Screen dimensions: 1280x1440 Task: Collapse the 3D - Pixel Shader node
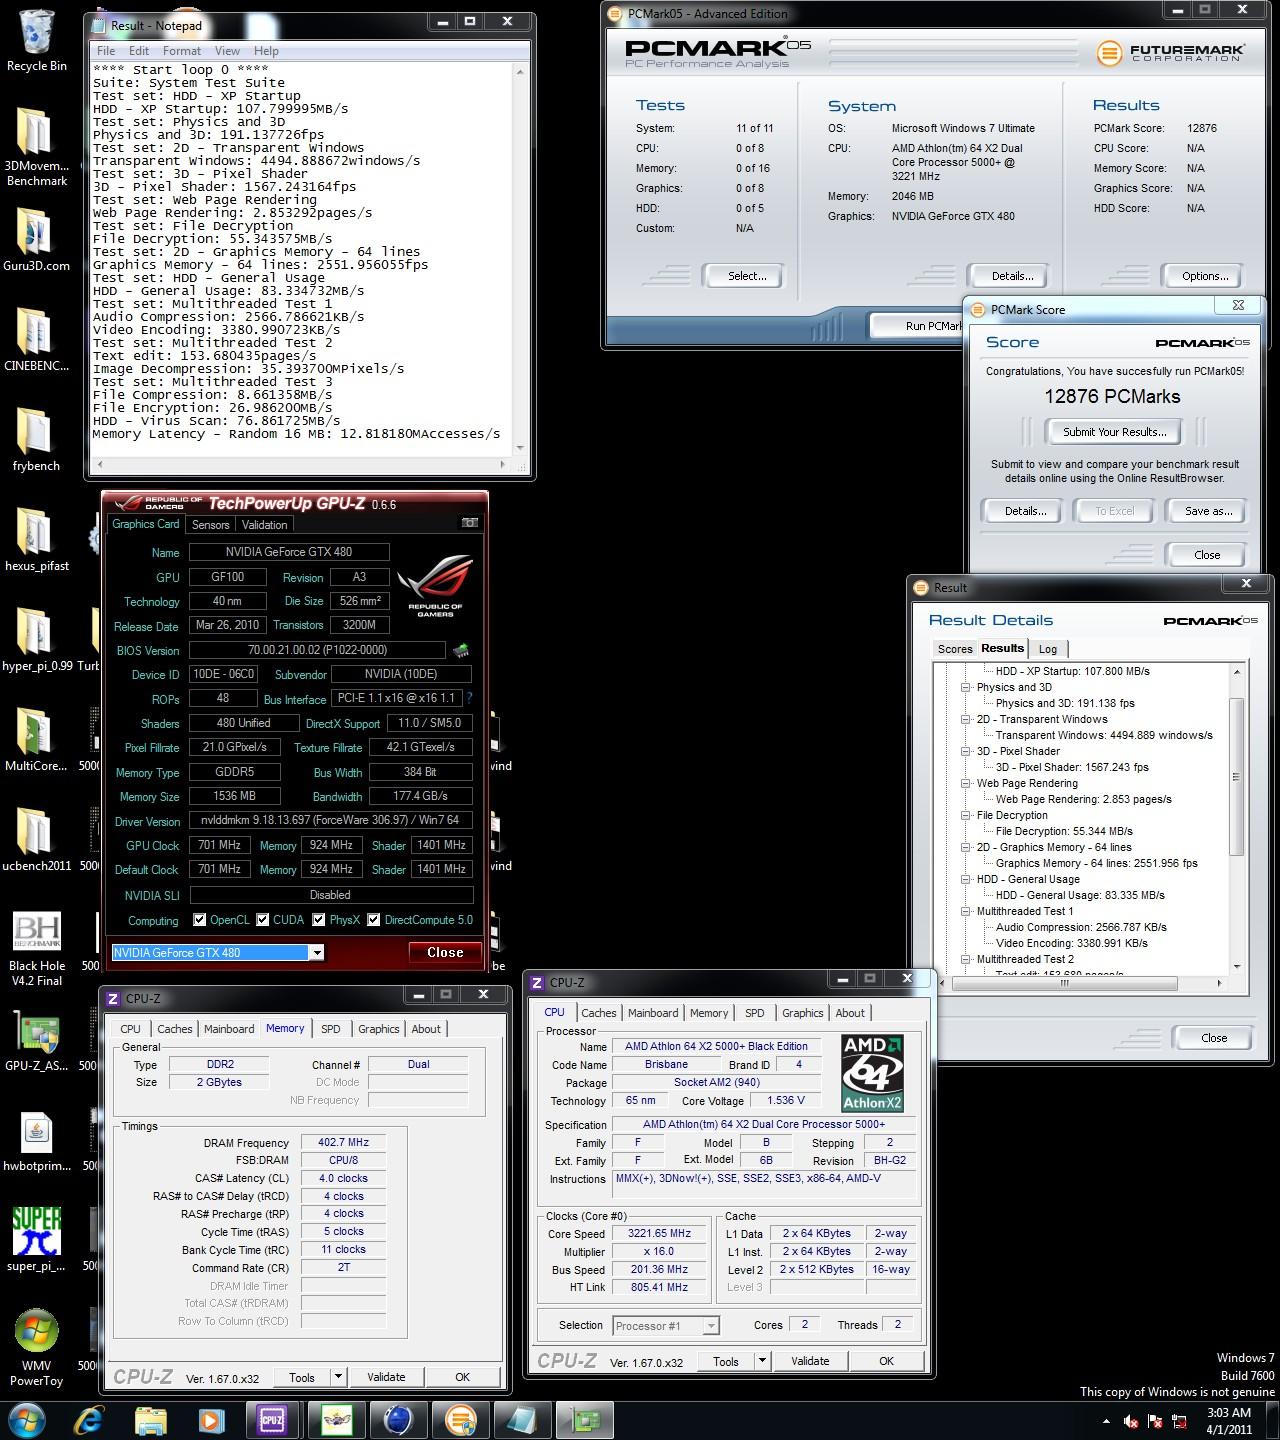pyautogui.click(x=966, y=751)
